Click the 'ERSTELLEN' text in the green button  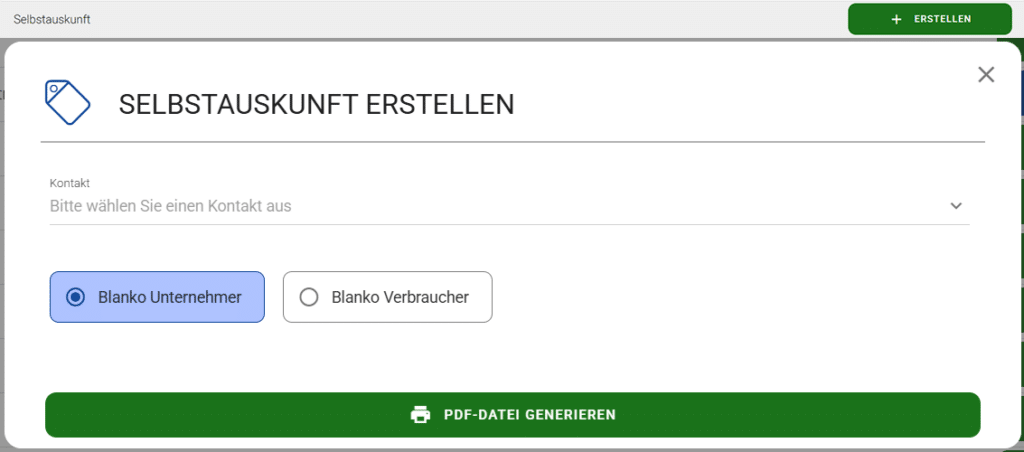point(942,19)
